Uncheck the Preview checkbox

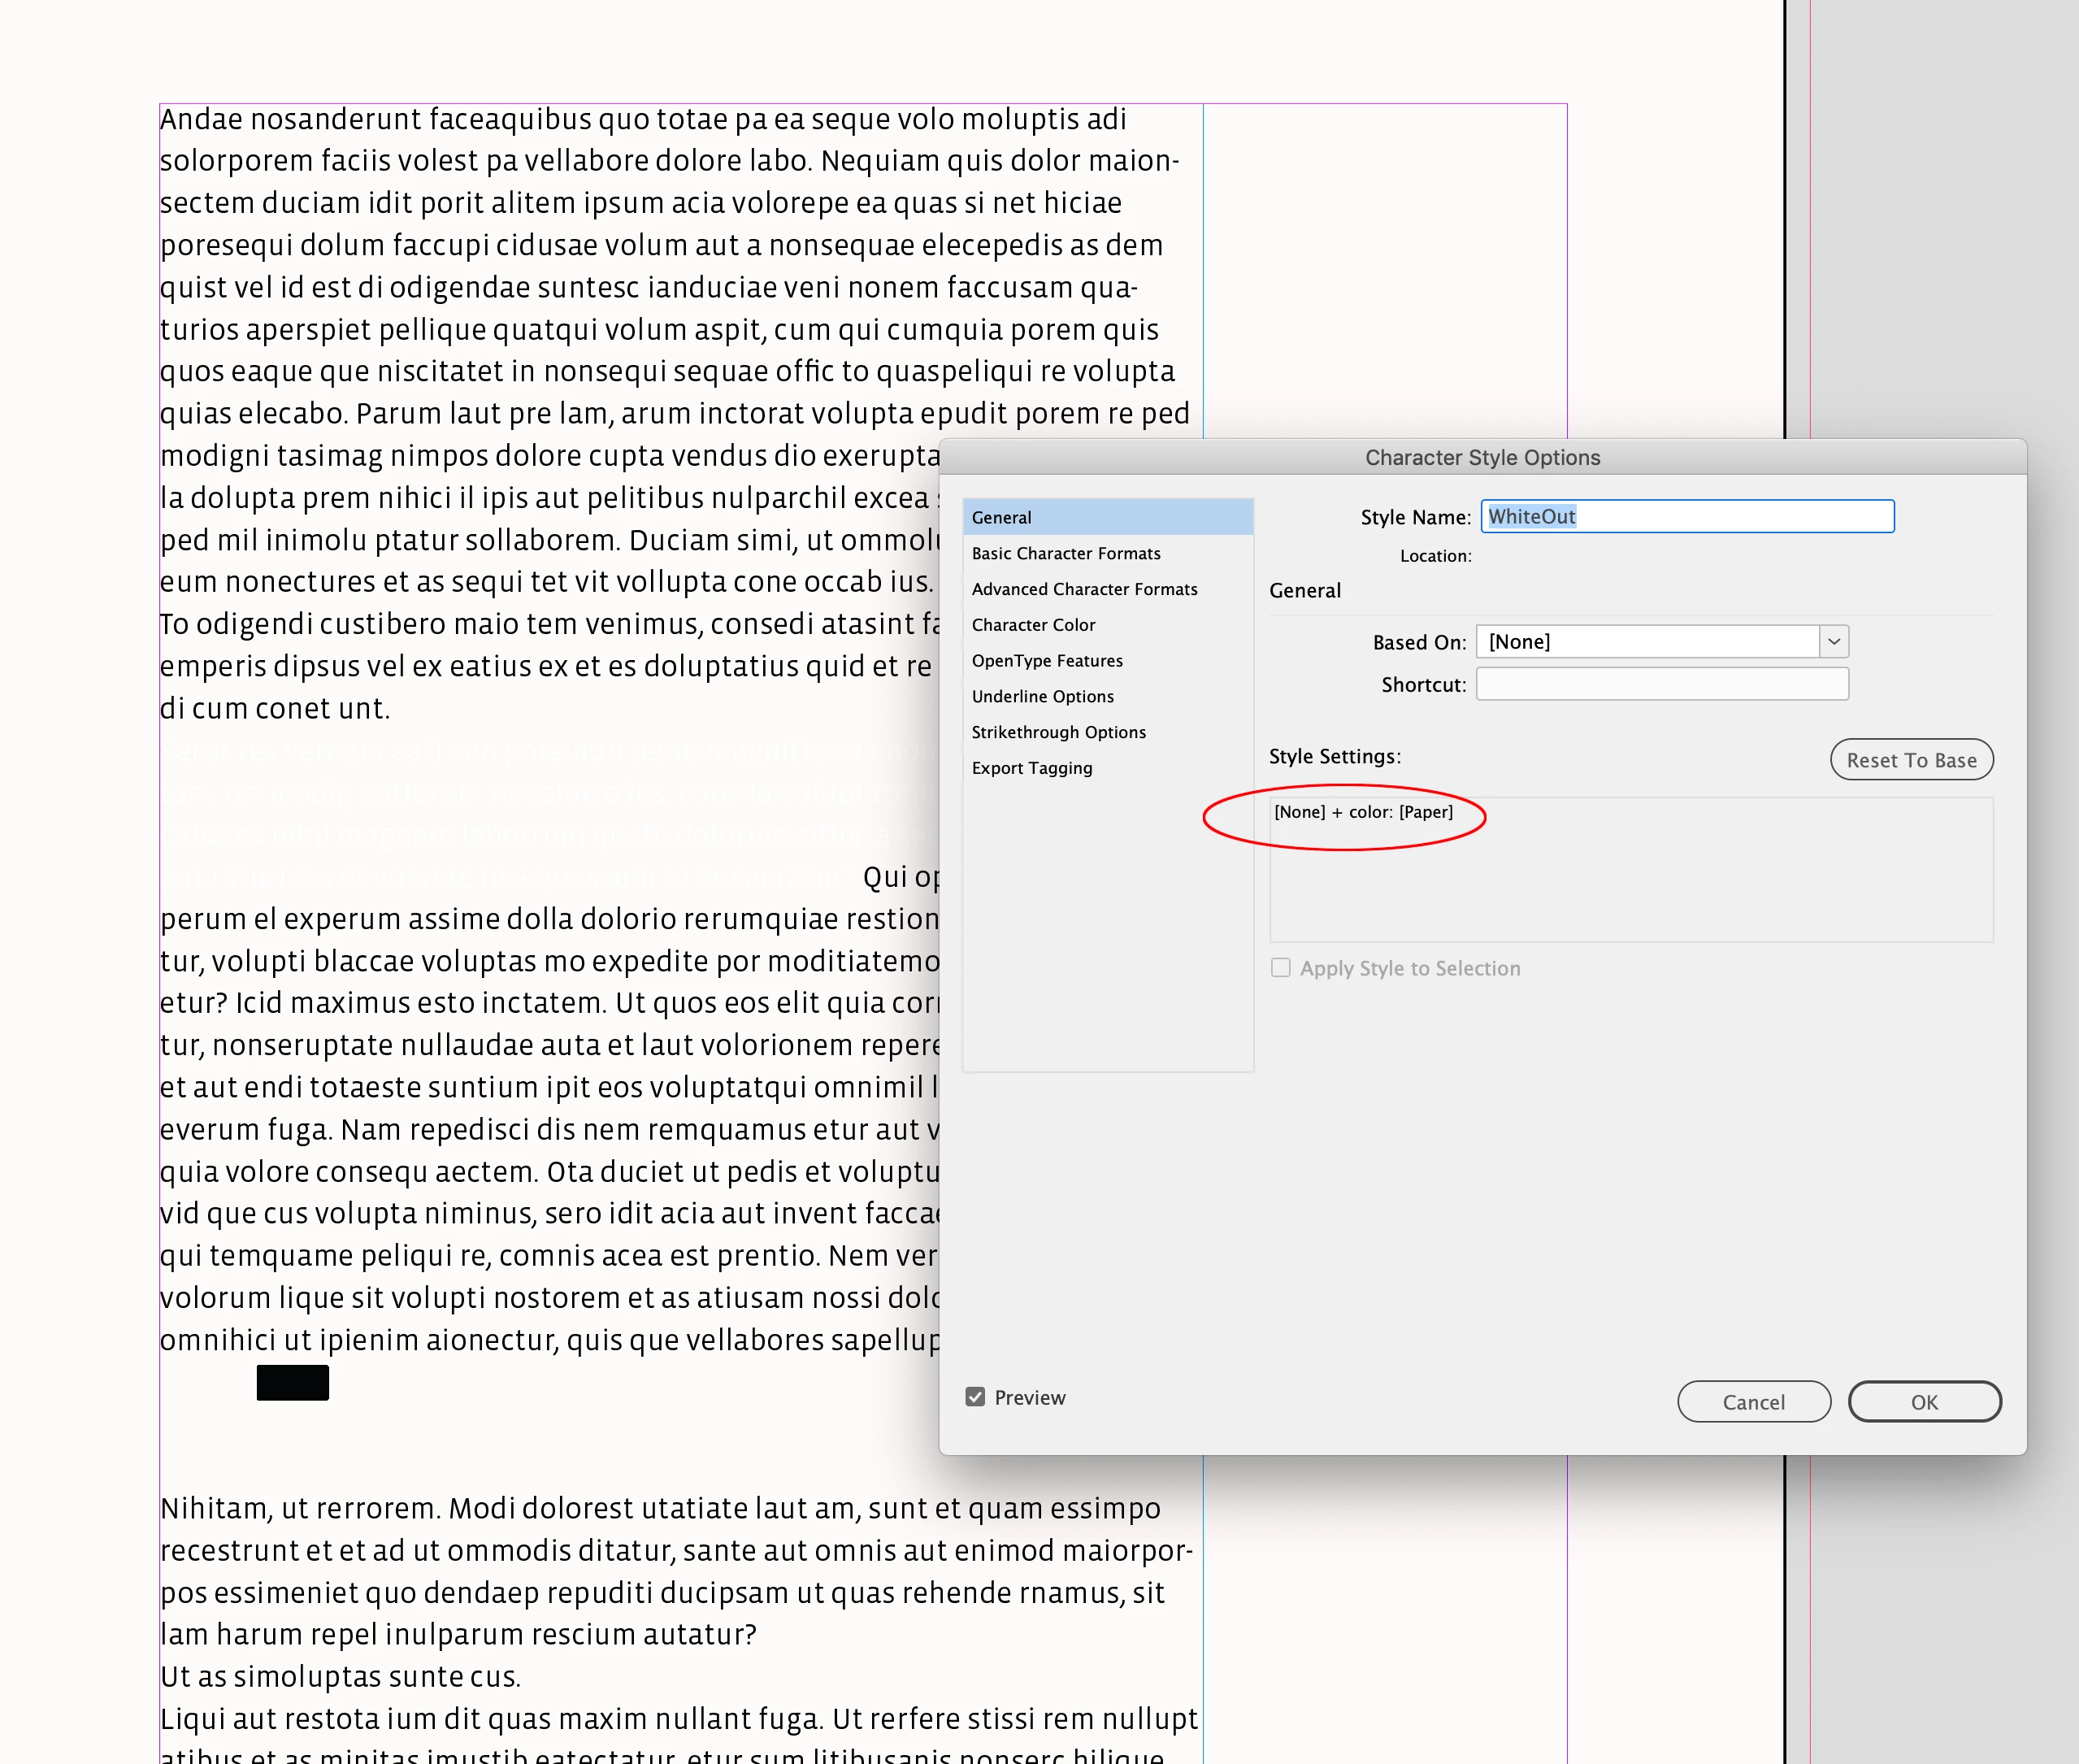point(975,1397)
